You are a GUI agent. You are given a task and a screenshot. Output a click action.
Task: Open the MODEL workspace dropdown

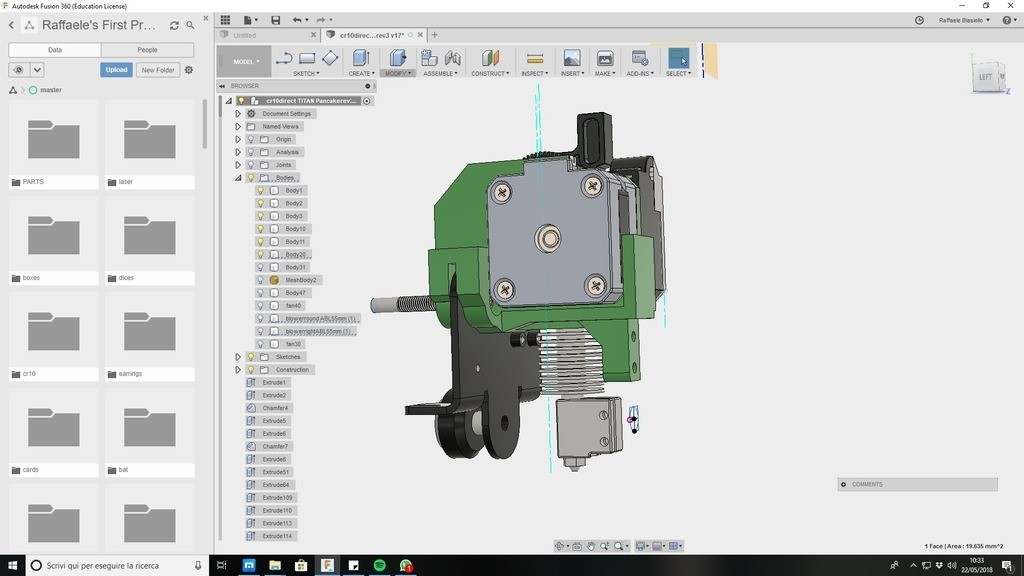[245, 61]
